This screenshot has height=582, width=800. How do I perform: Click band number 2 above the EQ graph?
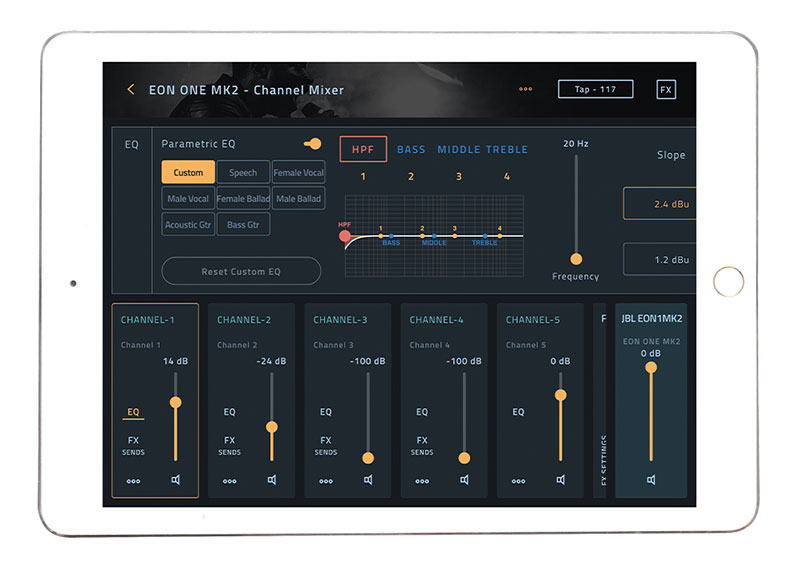click(x=411, y=176)
